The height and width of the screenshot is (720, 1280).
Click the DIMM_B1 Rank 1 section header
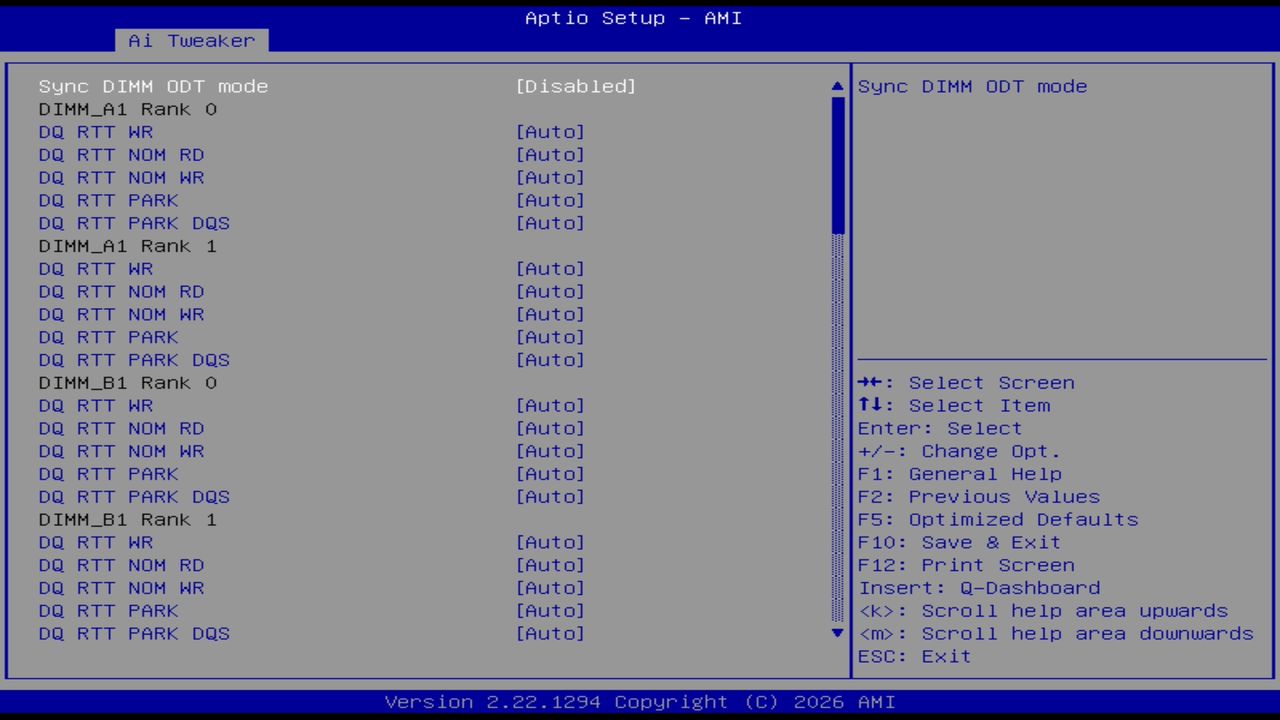point(127,519)
